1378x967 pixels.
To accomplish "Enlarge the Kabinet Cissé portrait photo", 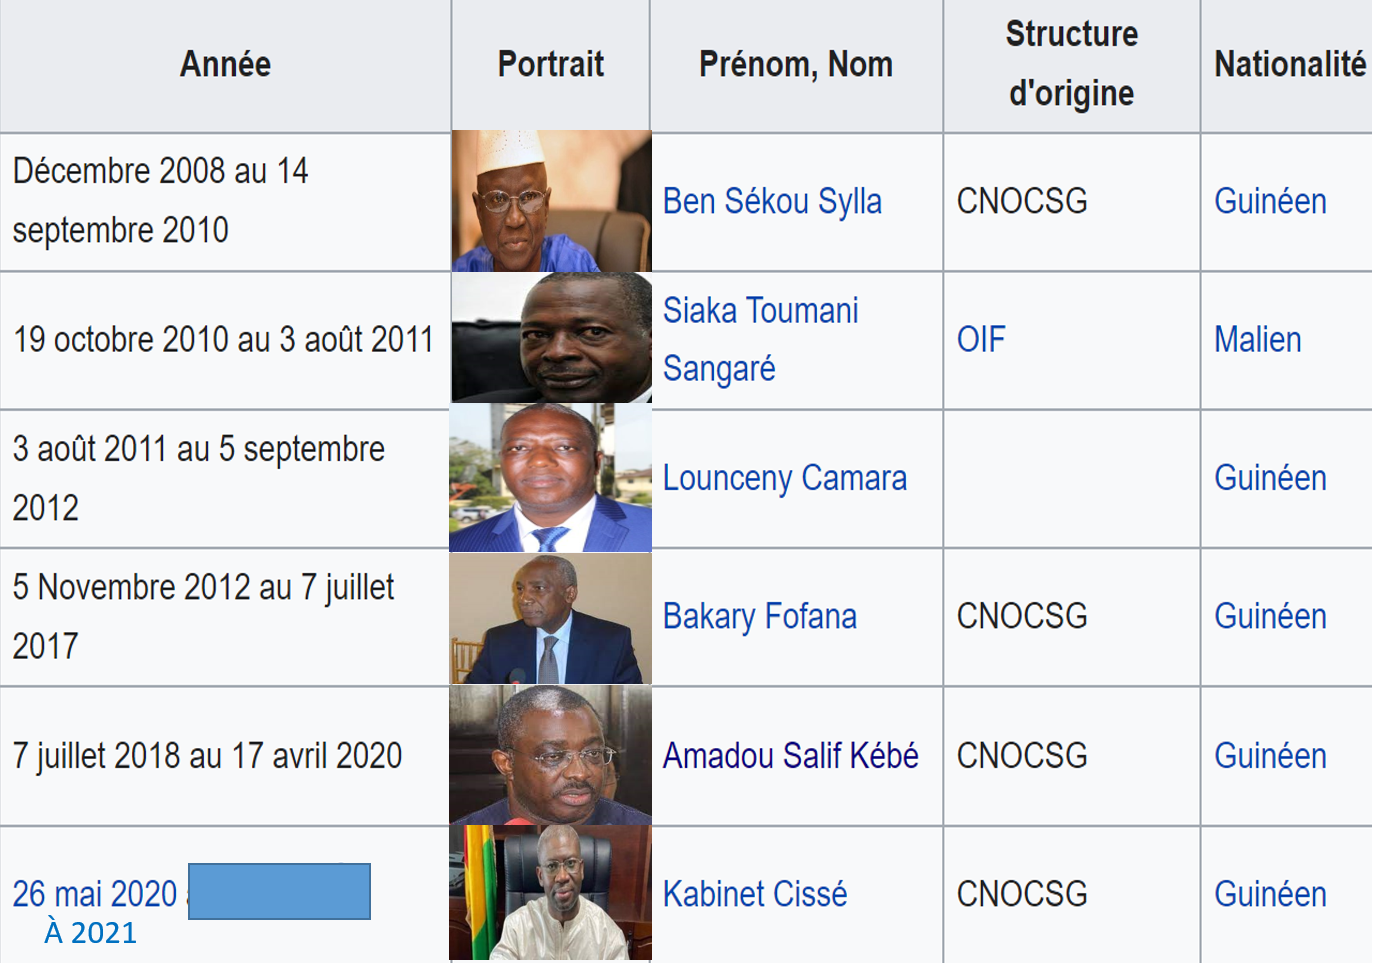I will (551, 894).
